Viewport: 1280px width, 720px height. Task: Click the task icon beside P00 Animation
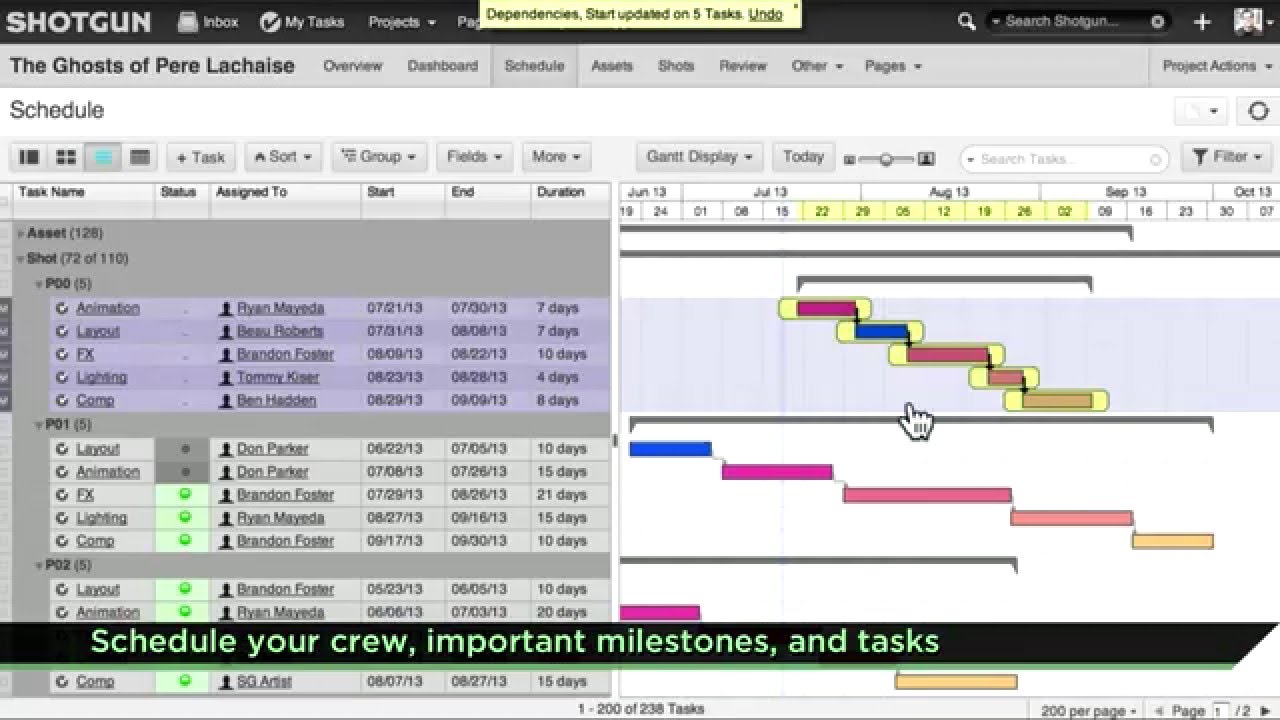click(62, 309)
